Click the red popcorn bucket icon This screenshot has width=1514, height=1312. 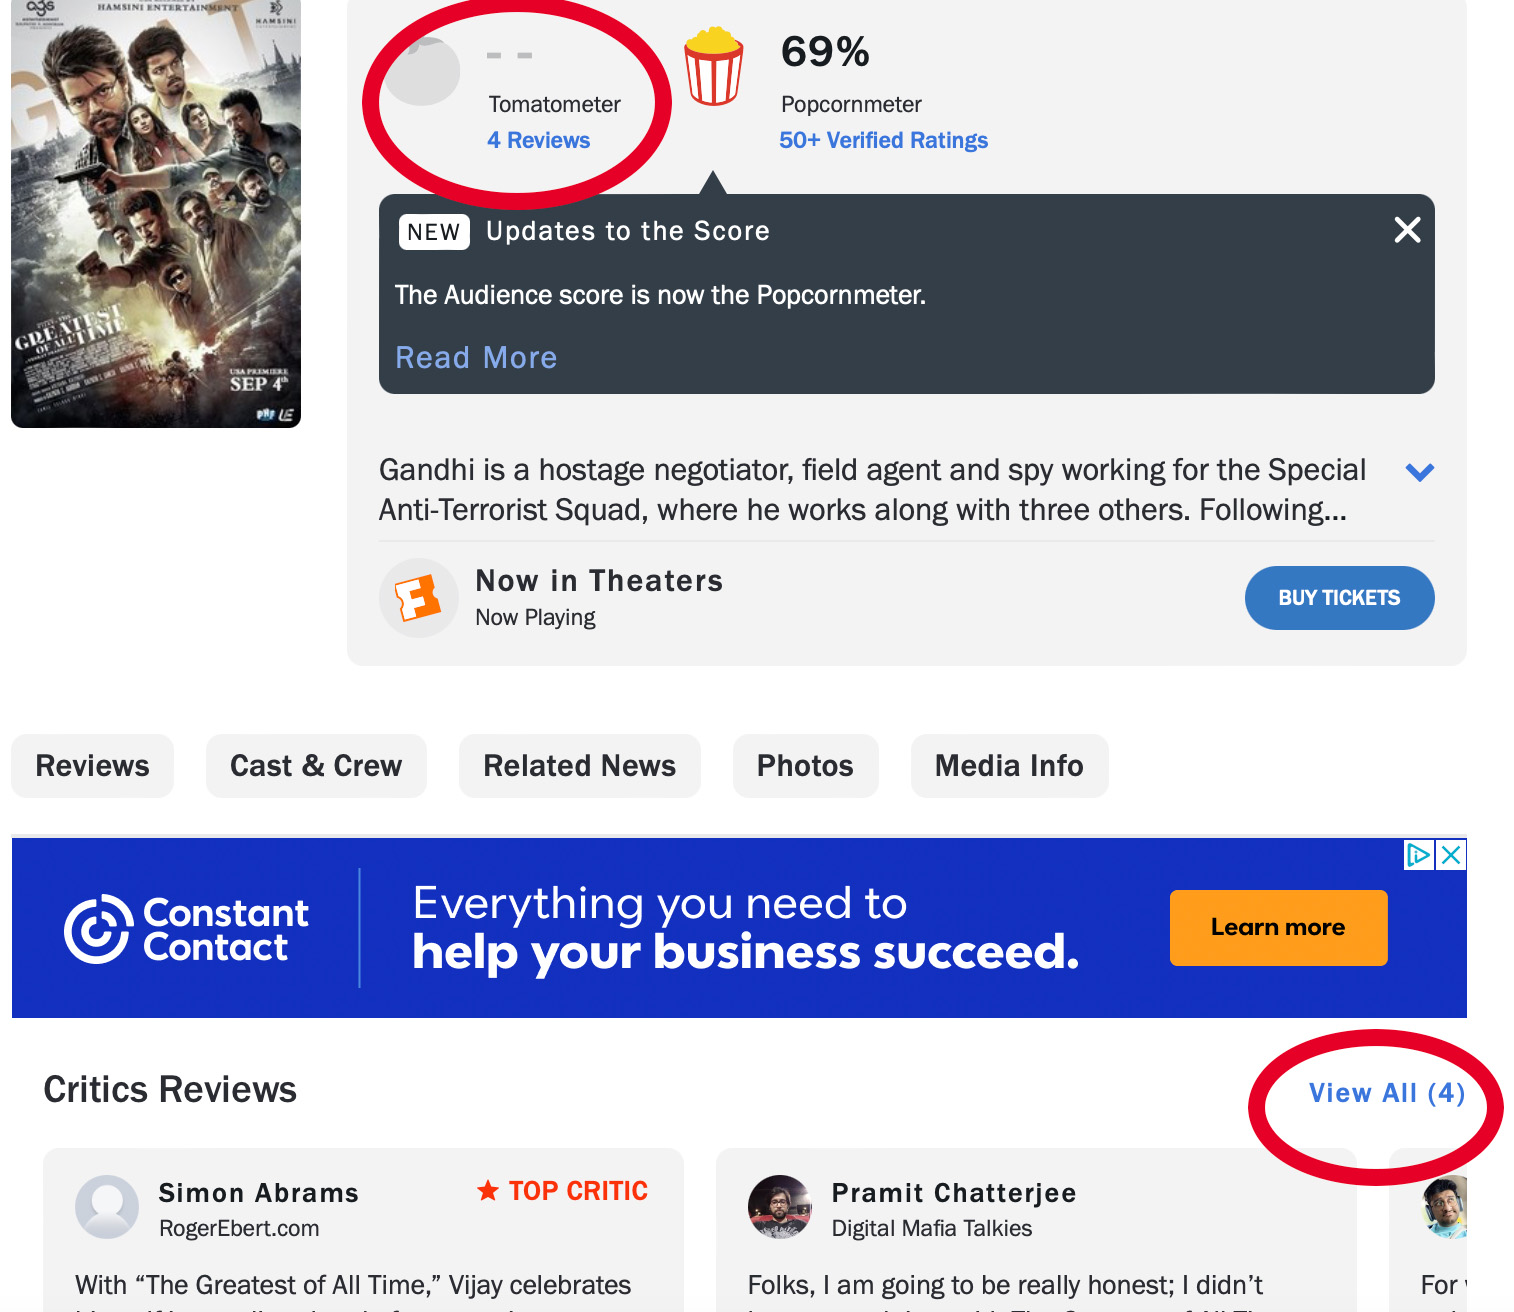pyautogui.click(x=713, y=67)
